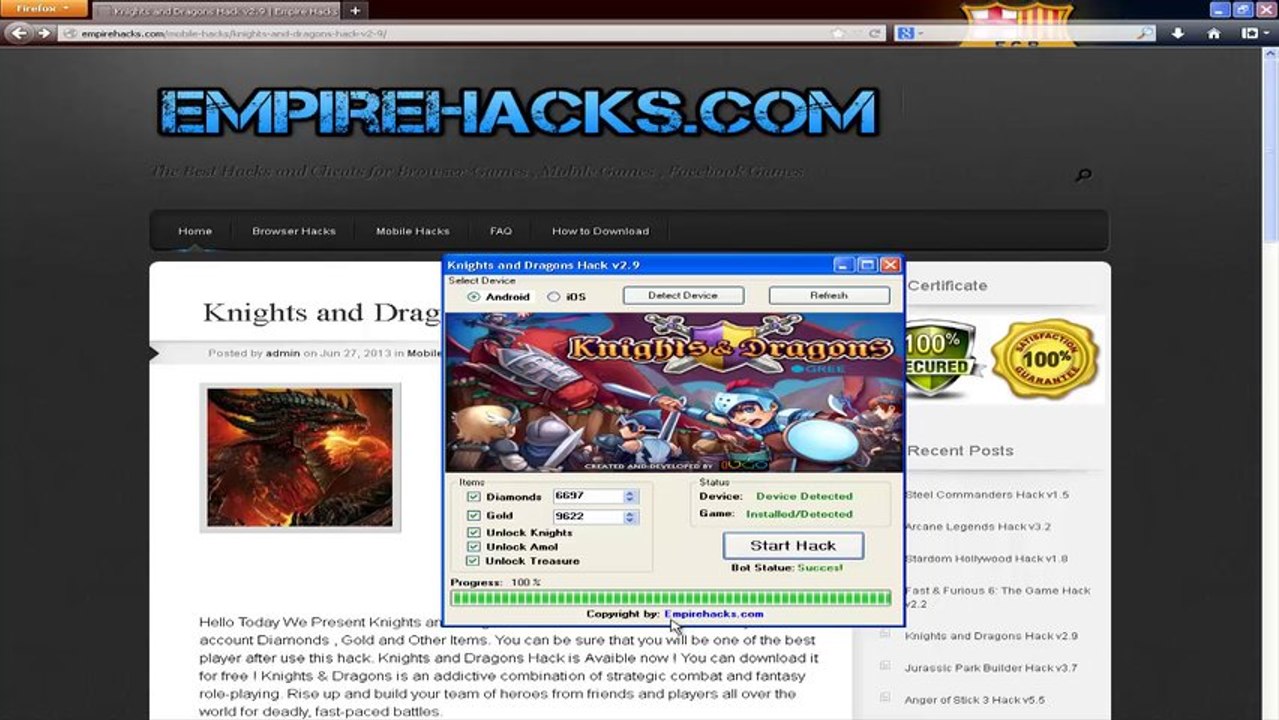The width and height of the screenshot is (1279, 720).
Task: Click the Refresh button in hack window
Action: pos(829,295)
